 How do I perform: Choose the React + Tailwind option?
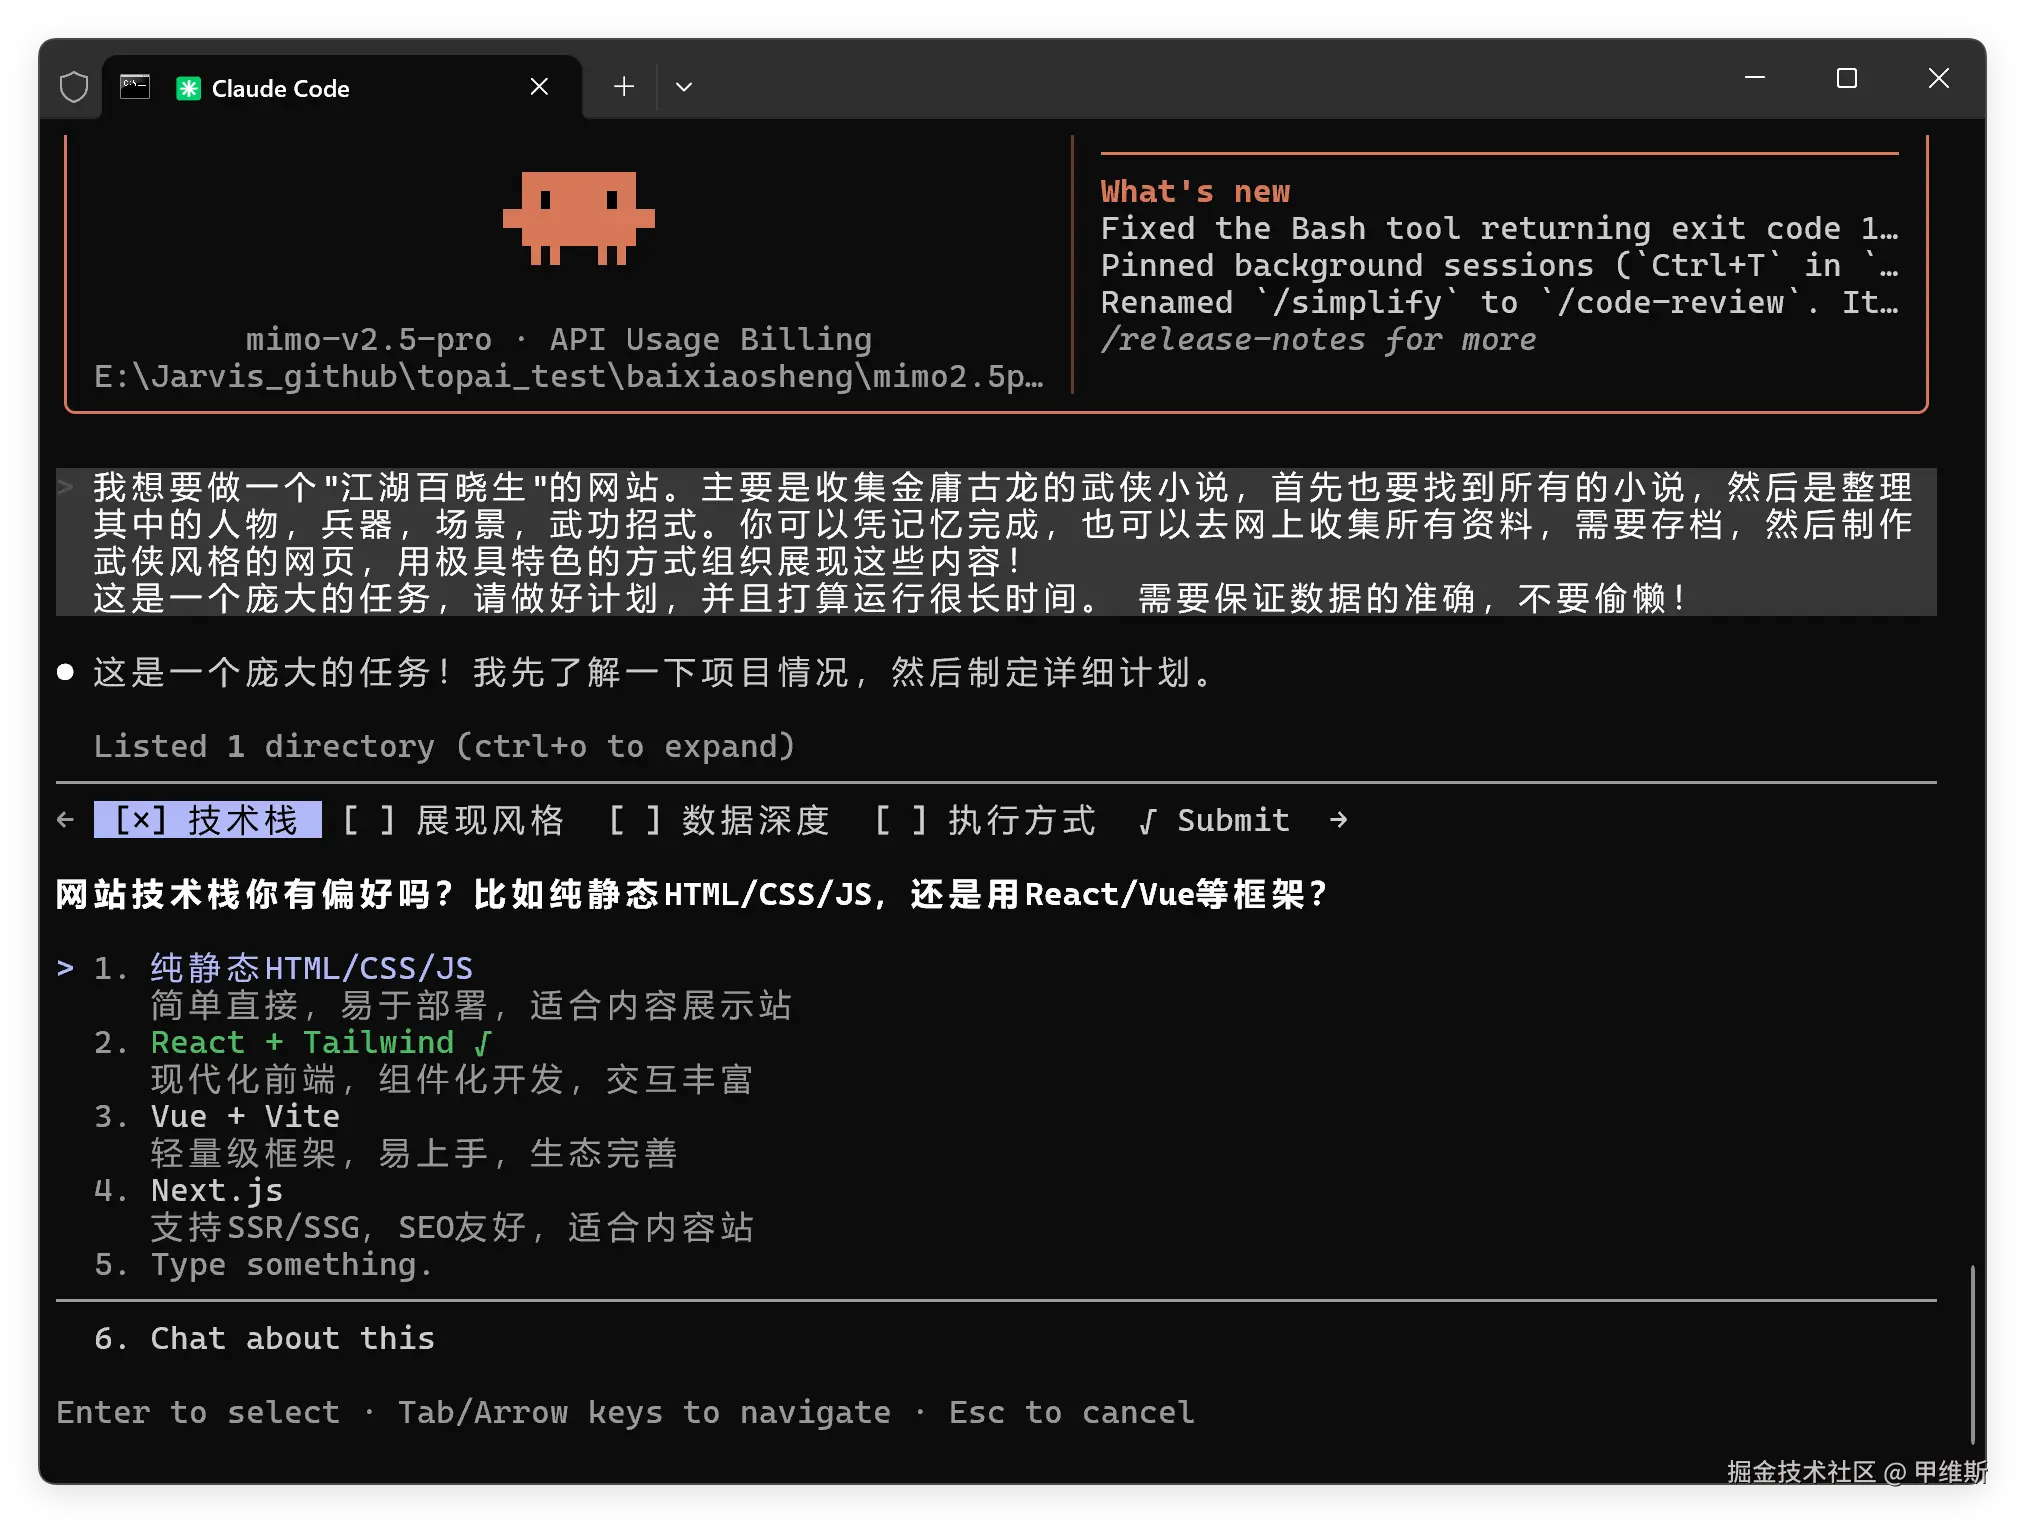click(x=321, y=1042)
